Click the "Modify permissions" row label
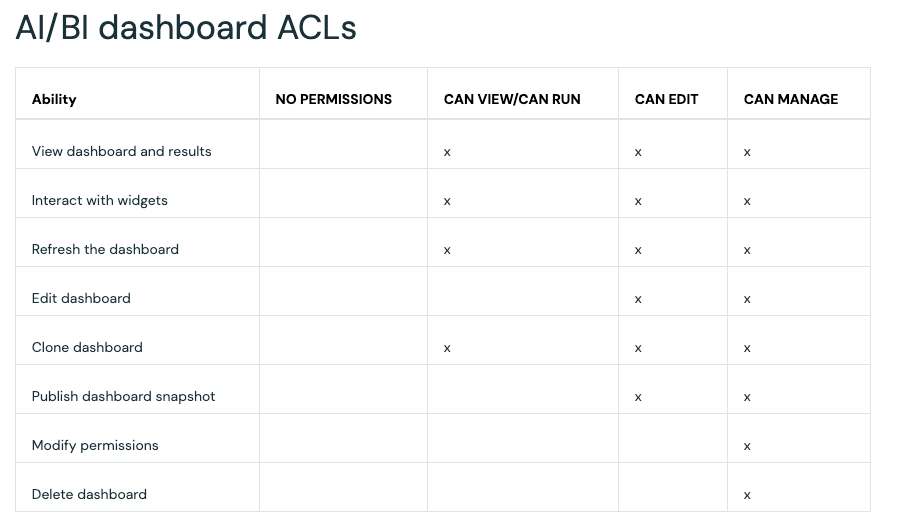The height and width of the screenshot is (532, 903). [x=95, y=446]
